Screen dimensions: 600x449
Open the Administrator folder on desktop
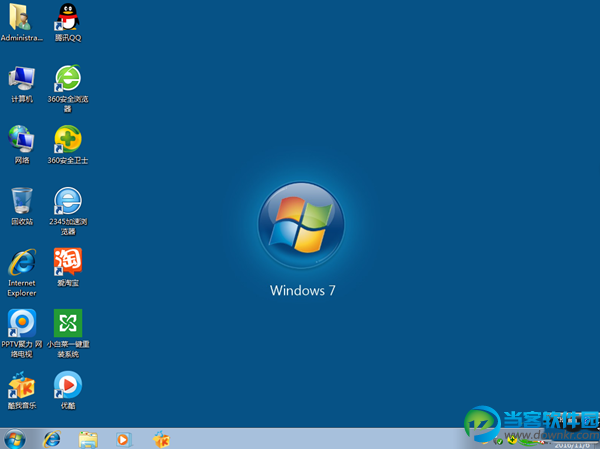(x=22, y=18)
